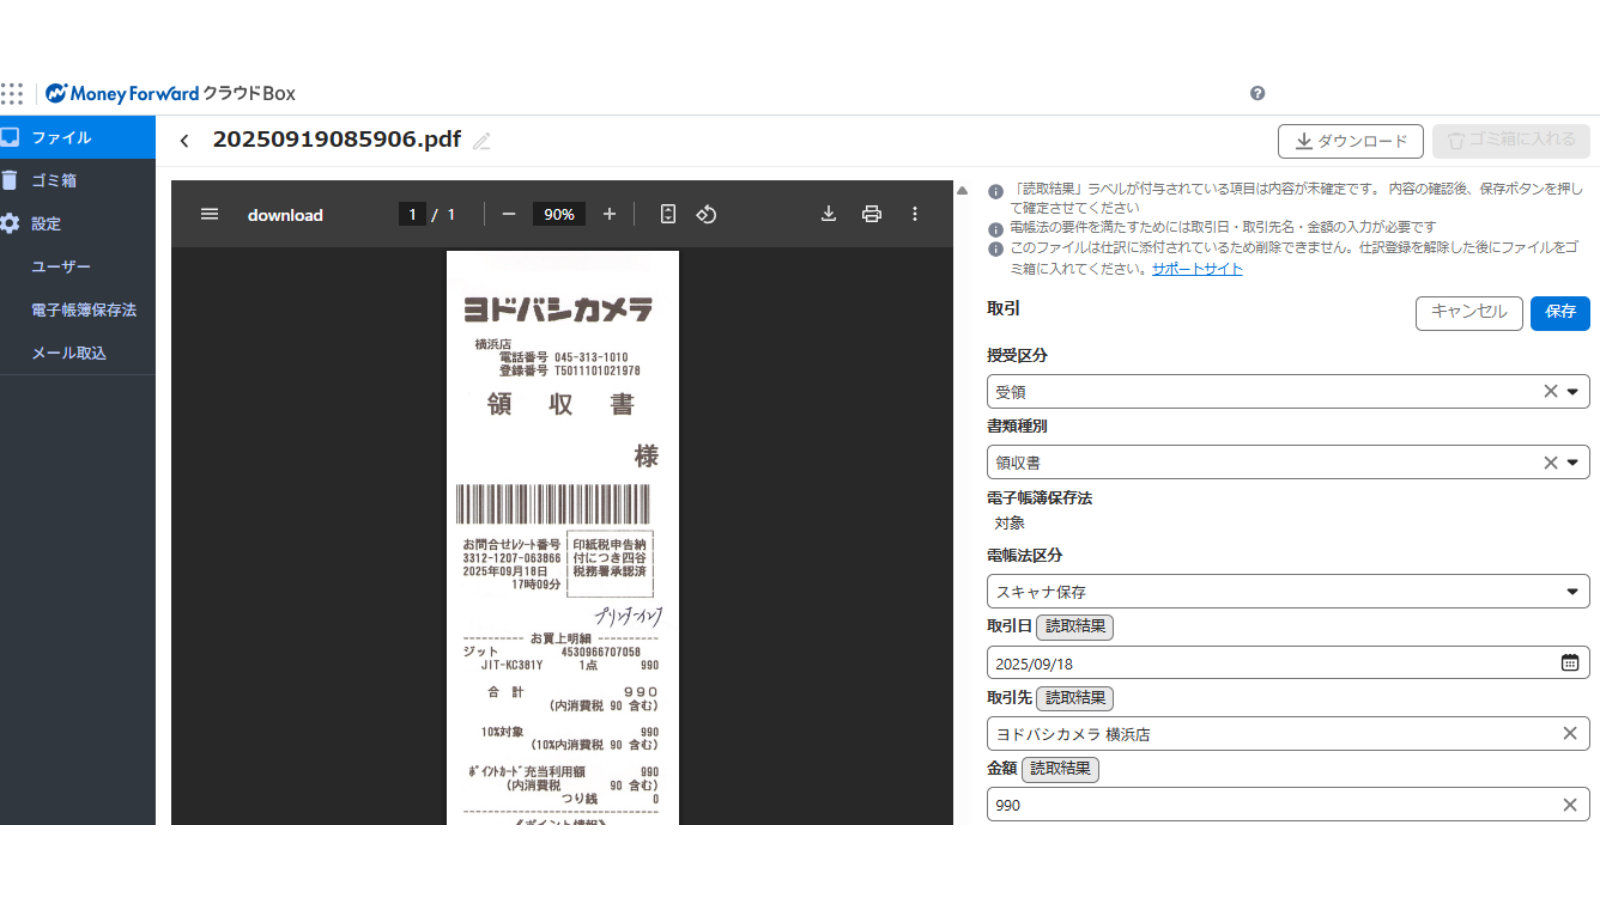
Task: Open PDF viewer more options menu
Action: 914,214
